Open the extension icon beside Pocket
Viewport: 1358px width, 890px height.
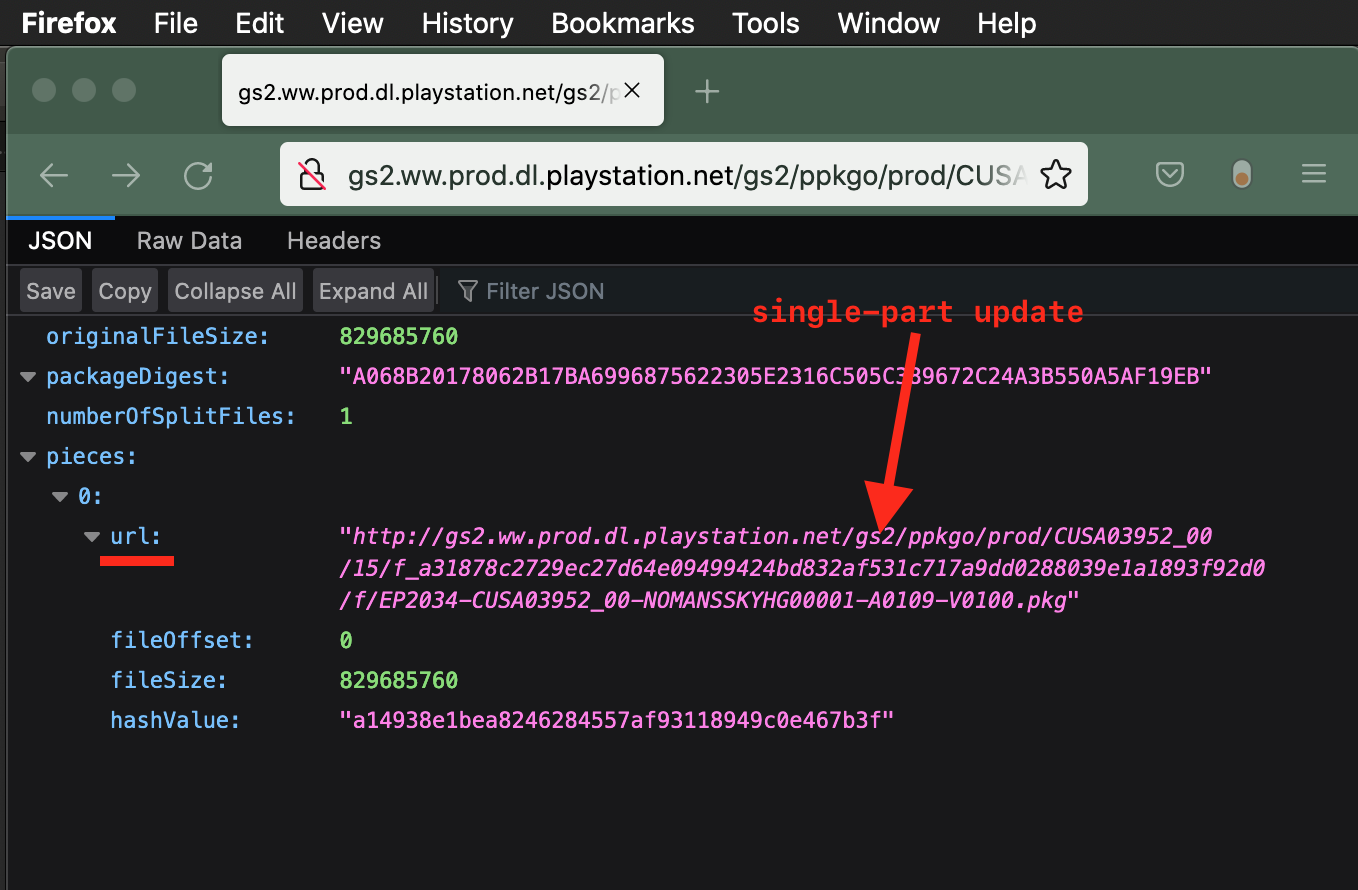tap(1241, 175)
